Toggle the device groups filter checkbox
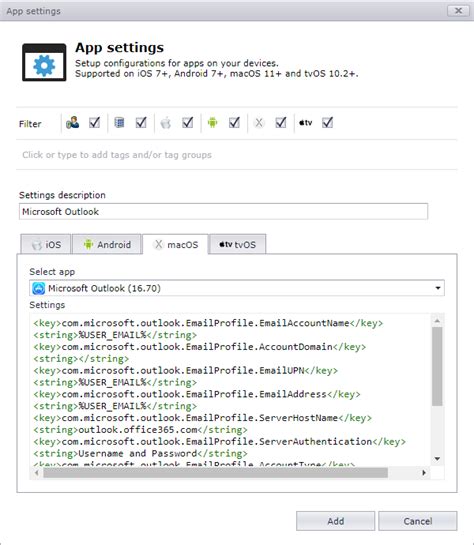Viewport: 474px width, 545px height. click(141, 122)
